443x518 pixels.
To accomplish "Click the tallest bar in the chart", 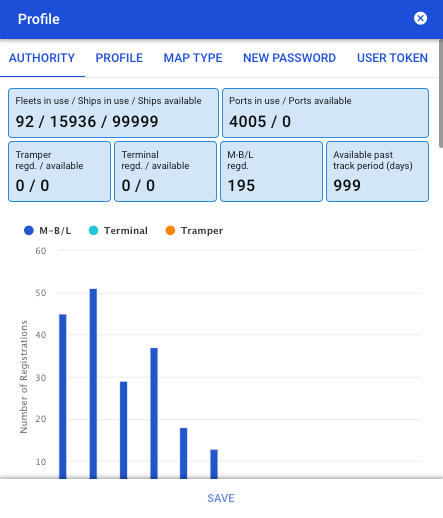I will pyautogui.click(x=93, y=384).
